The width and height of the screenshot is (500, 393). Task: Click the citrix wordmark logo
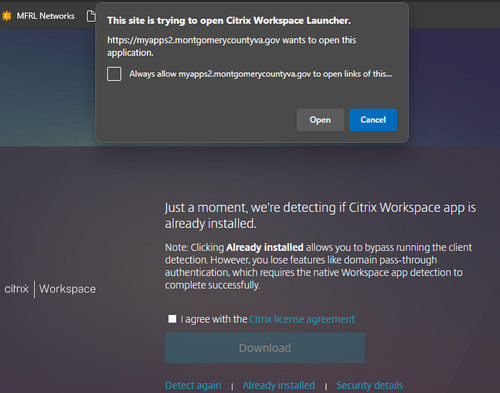pyautogui.click(x=17, y=289)
